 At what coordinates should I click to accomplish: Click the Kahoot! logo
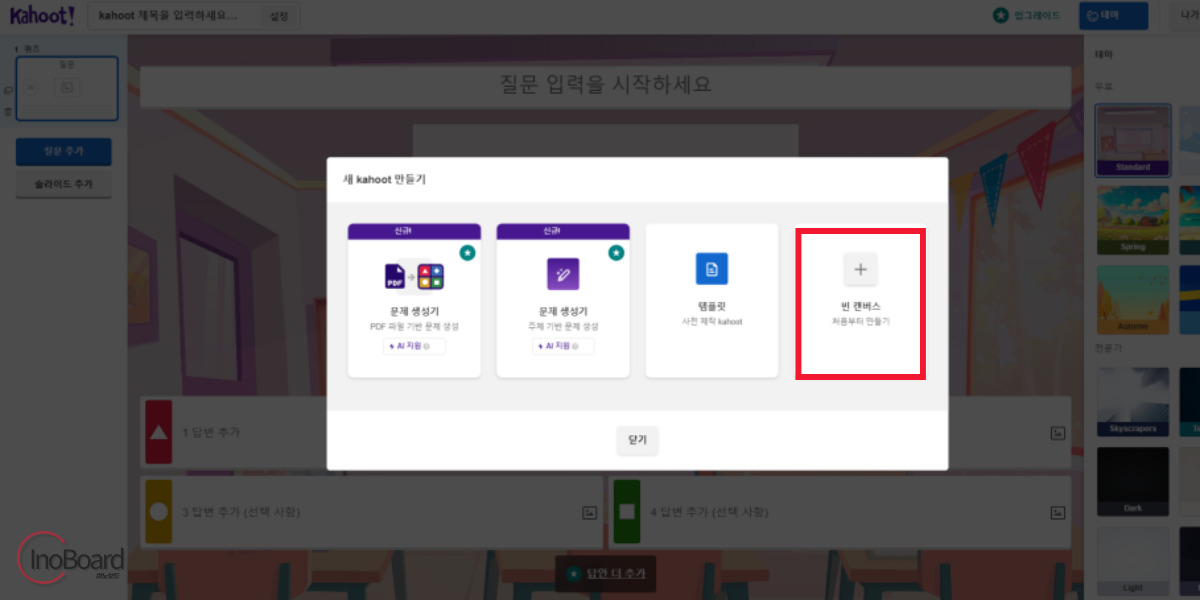pyautogui.click(x=42, y=15)
